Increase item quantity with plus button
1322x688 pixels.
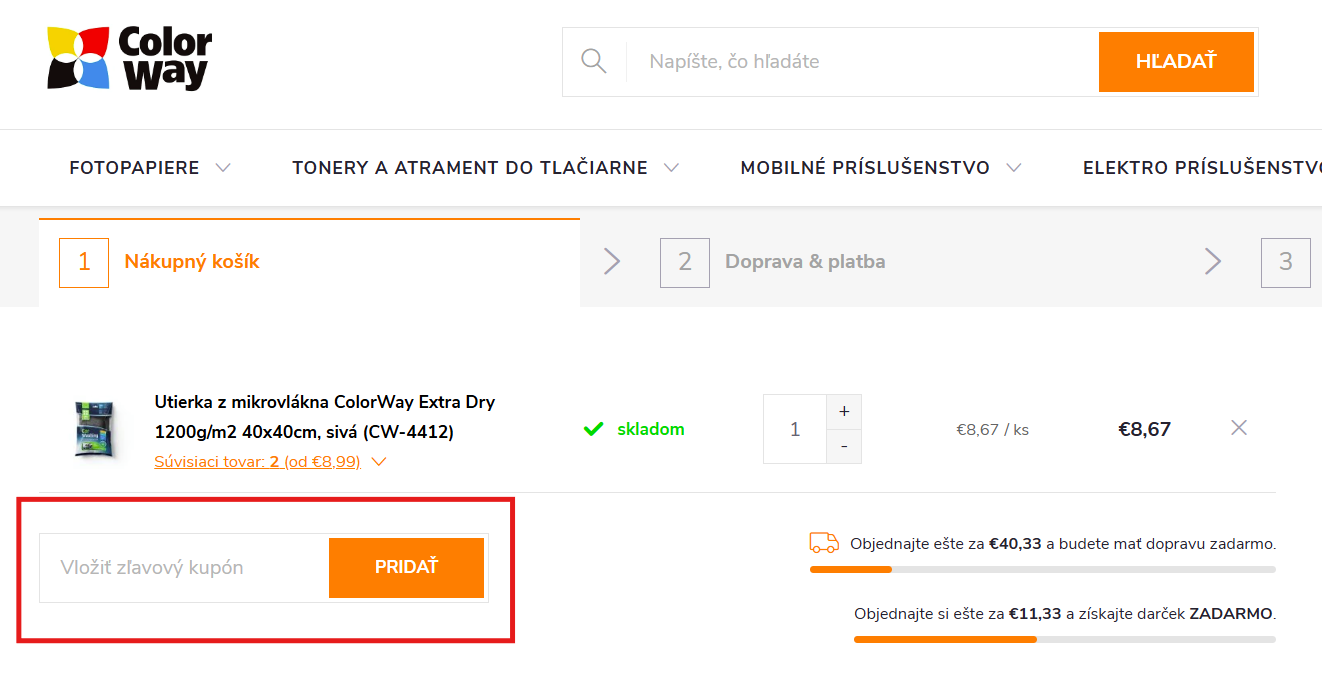click(844, 411)
